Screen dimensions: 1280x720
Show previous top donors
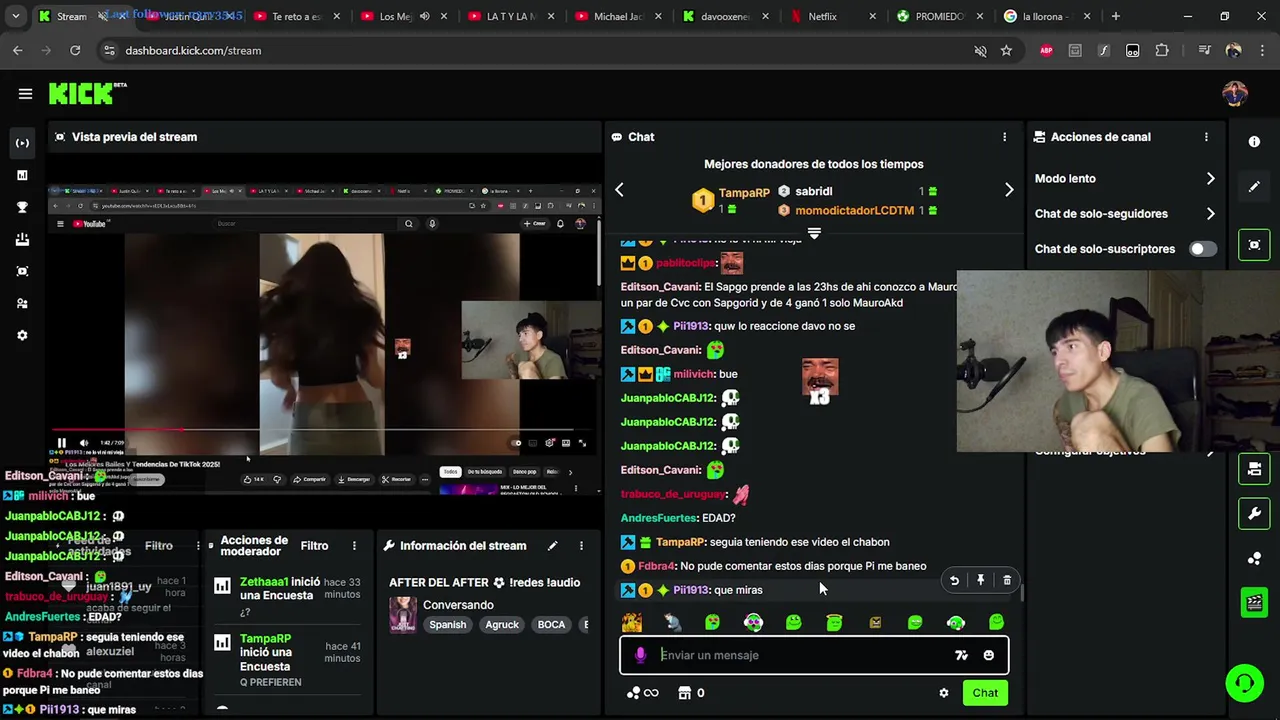[x=619, y=191]
